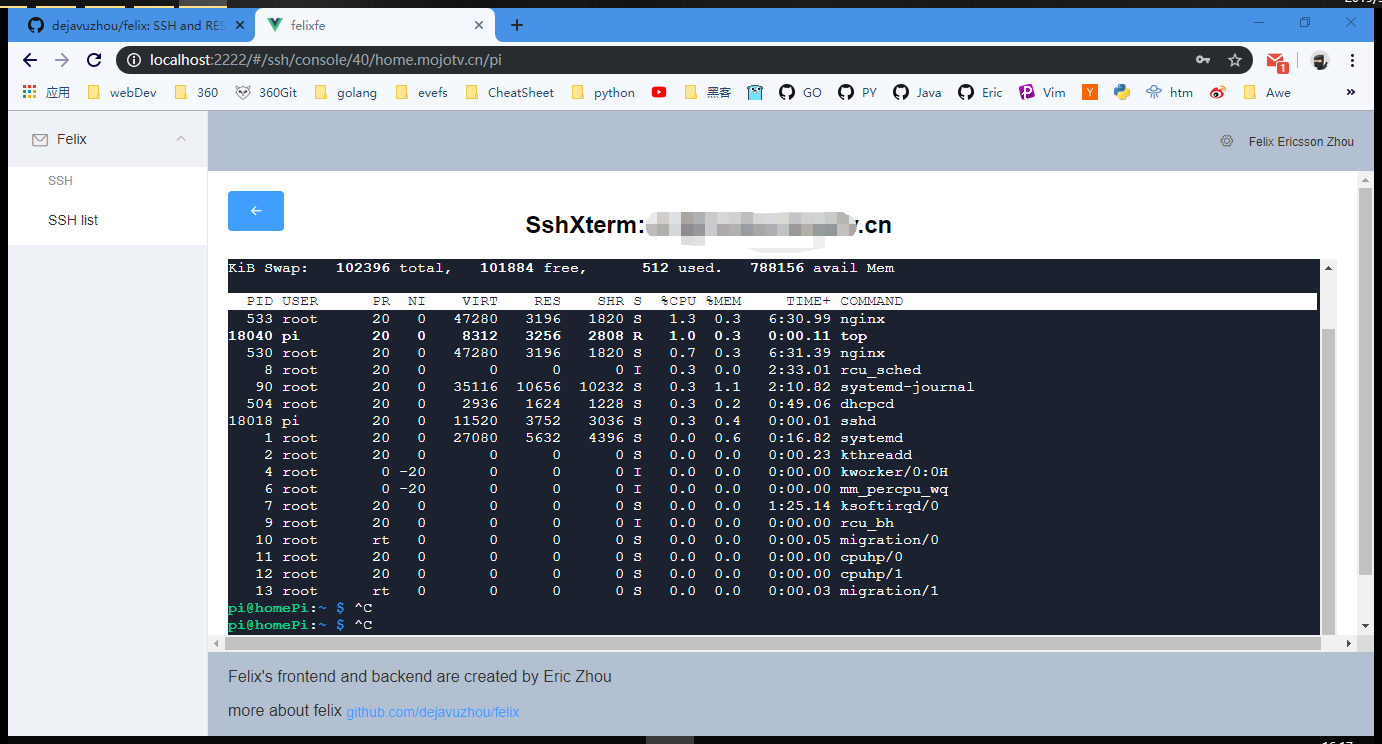Viewport: 1382px width, 744px height.
Task: Open the Python logo bookmark
Action: [1122, 92]
